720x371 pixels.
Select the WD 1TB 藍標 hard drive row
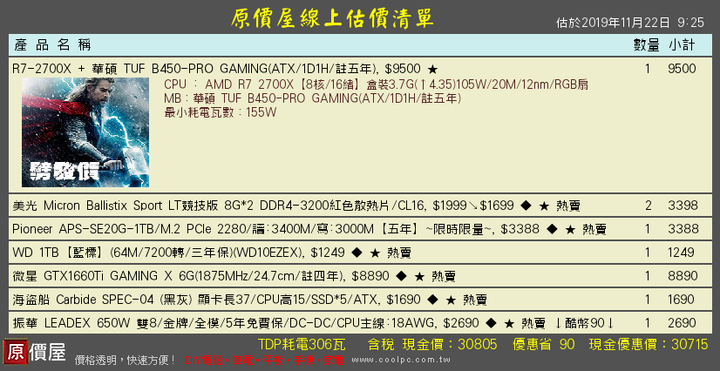(x=360, y=253)
